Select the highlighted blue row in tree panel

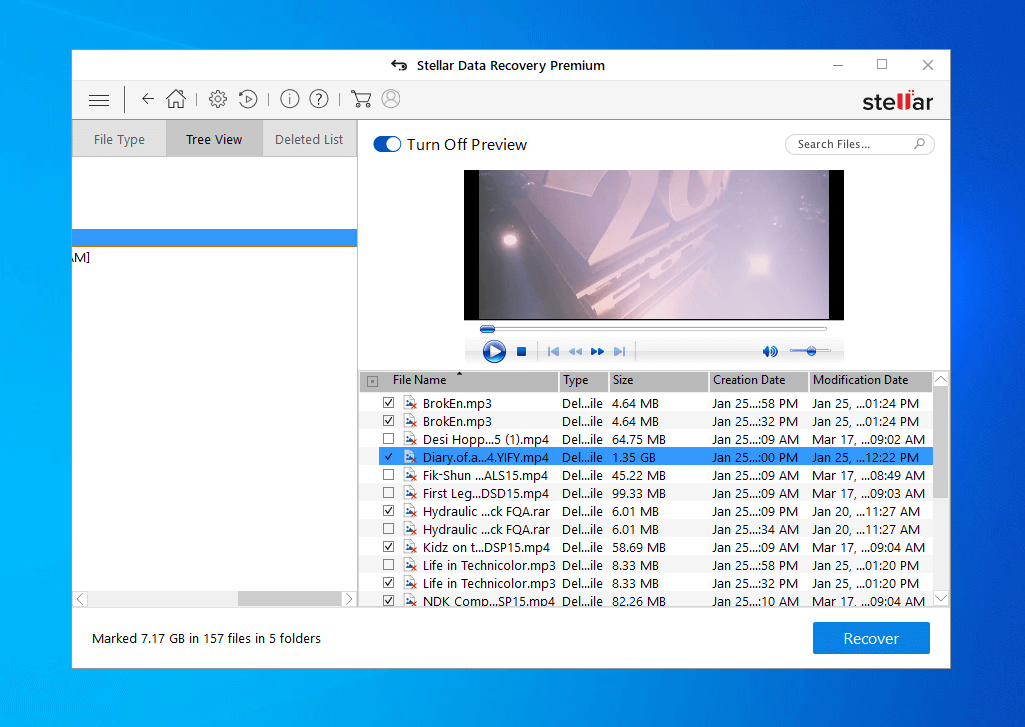tap(214, 238)
